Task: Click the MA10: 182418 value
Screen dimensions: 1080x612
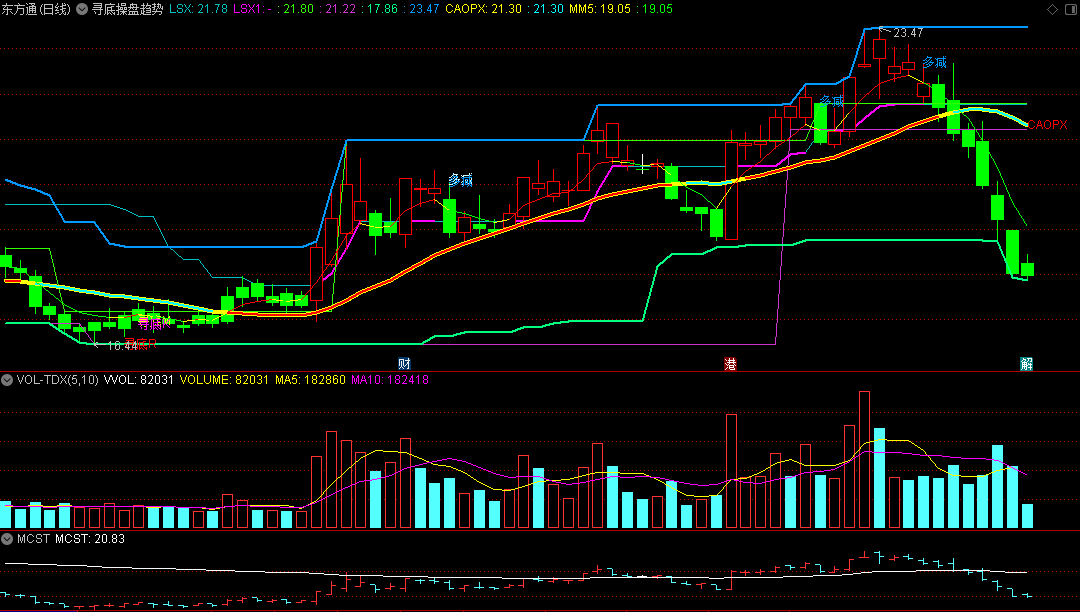Action: click(390, 380)
